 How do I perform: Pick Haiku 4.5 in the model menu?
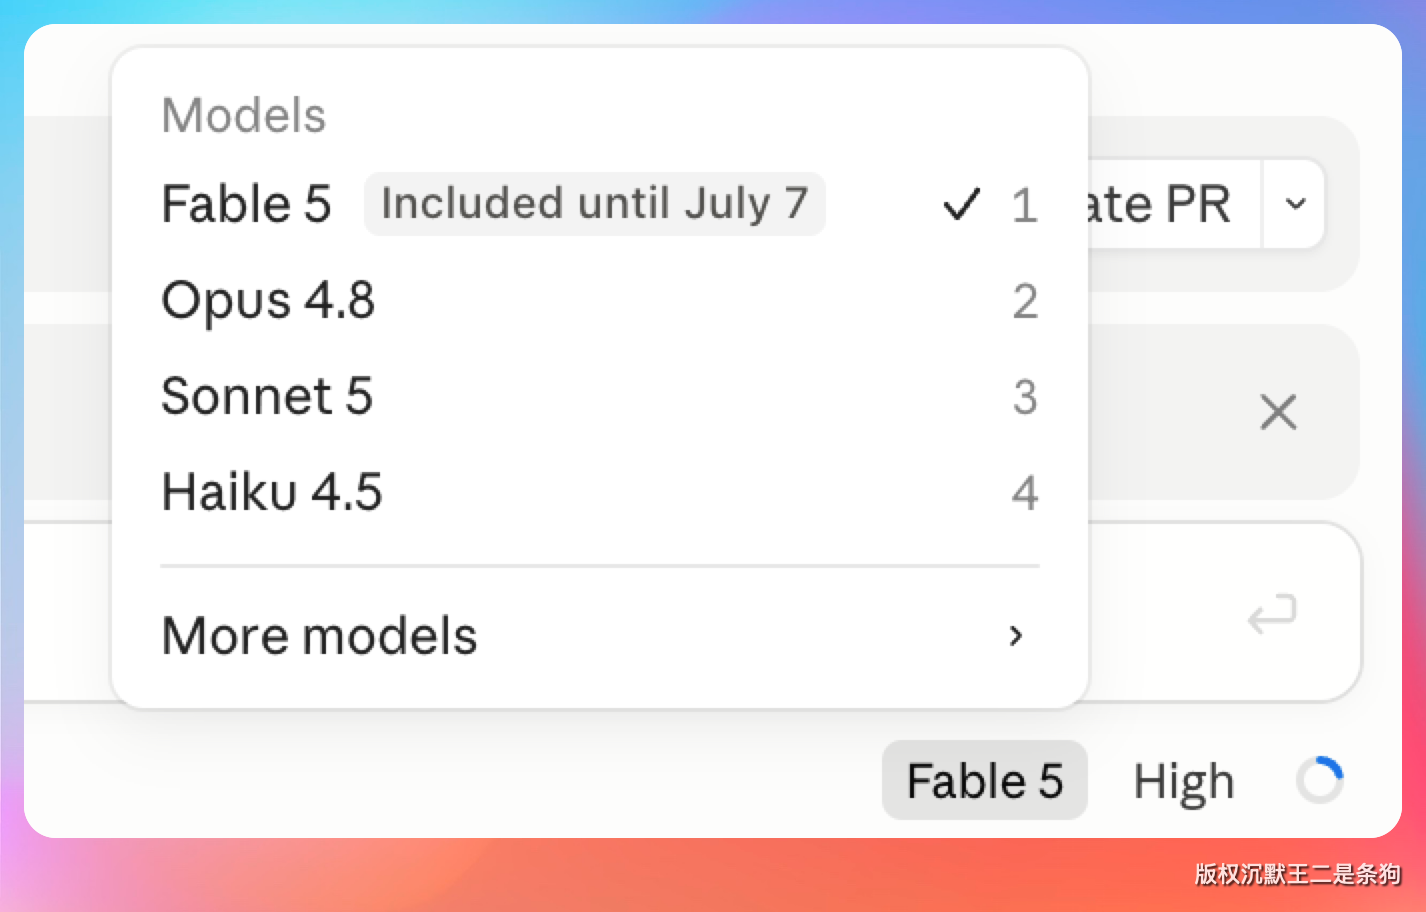click(600, 492)
